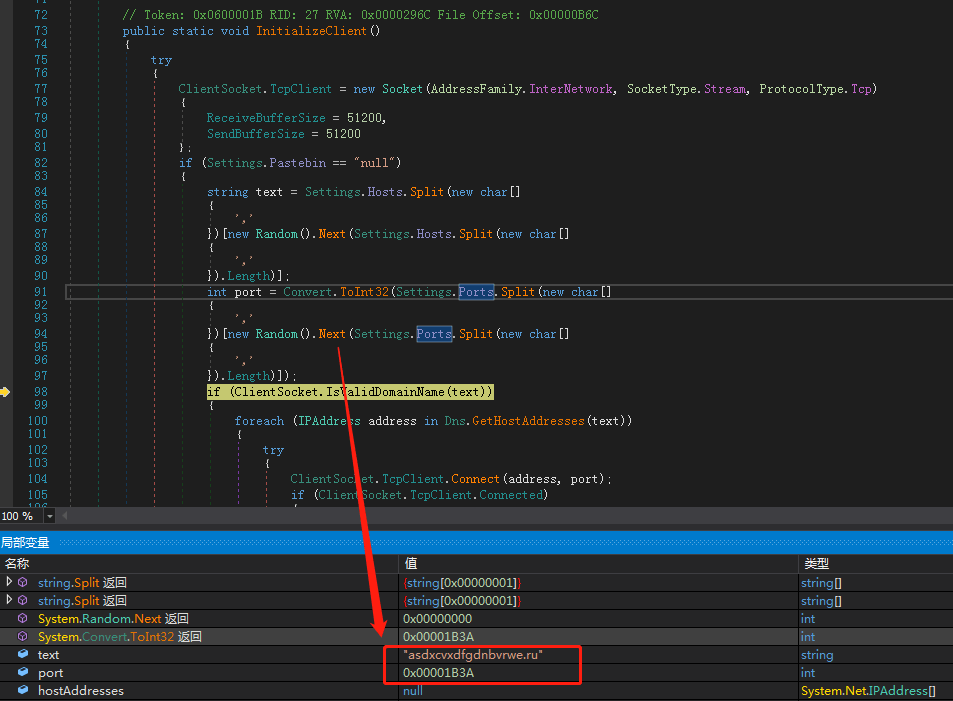The width and height of the screenshot is (953, 701).
Task: Select the port variable name row
Action: click(50, 673)
